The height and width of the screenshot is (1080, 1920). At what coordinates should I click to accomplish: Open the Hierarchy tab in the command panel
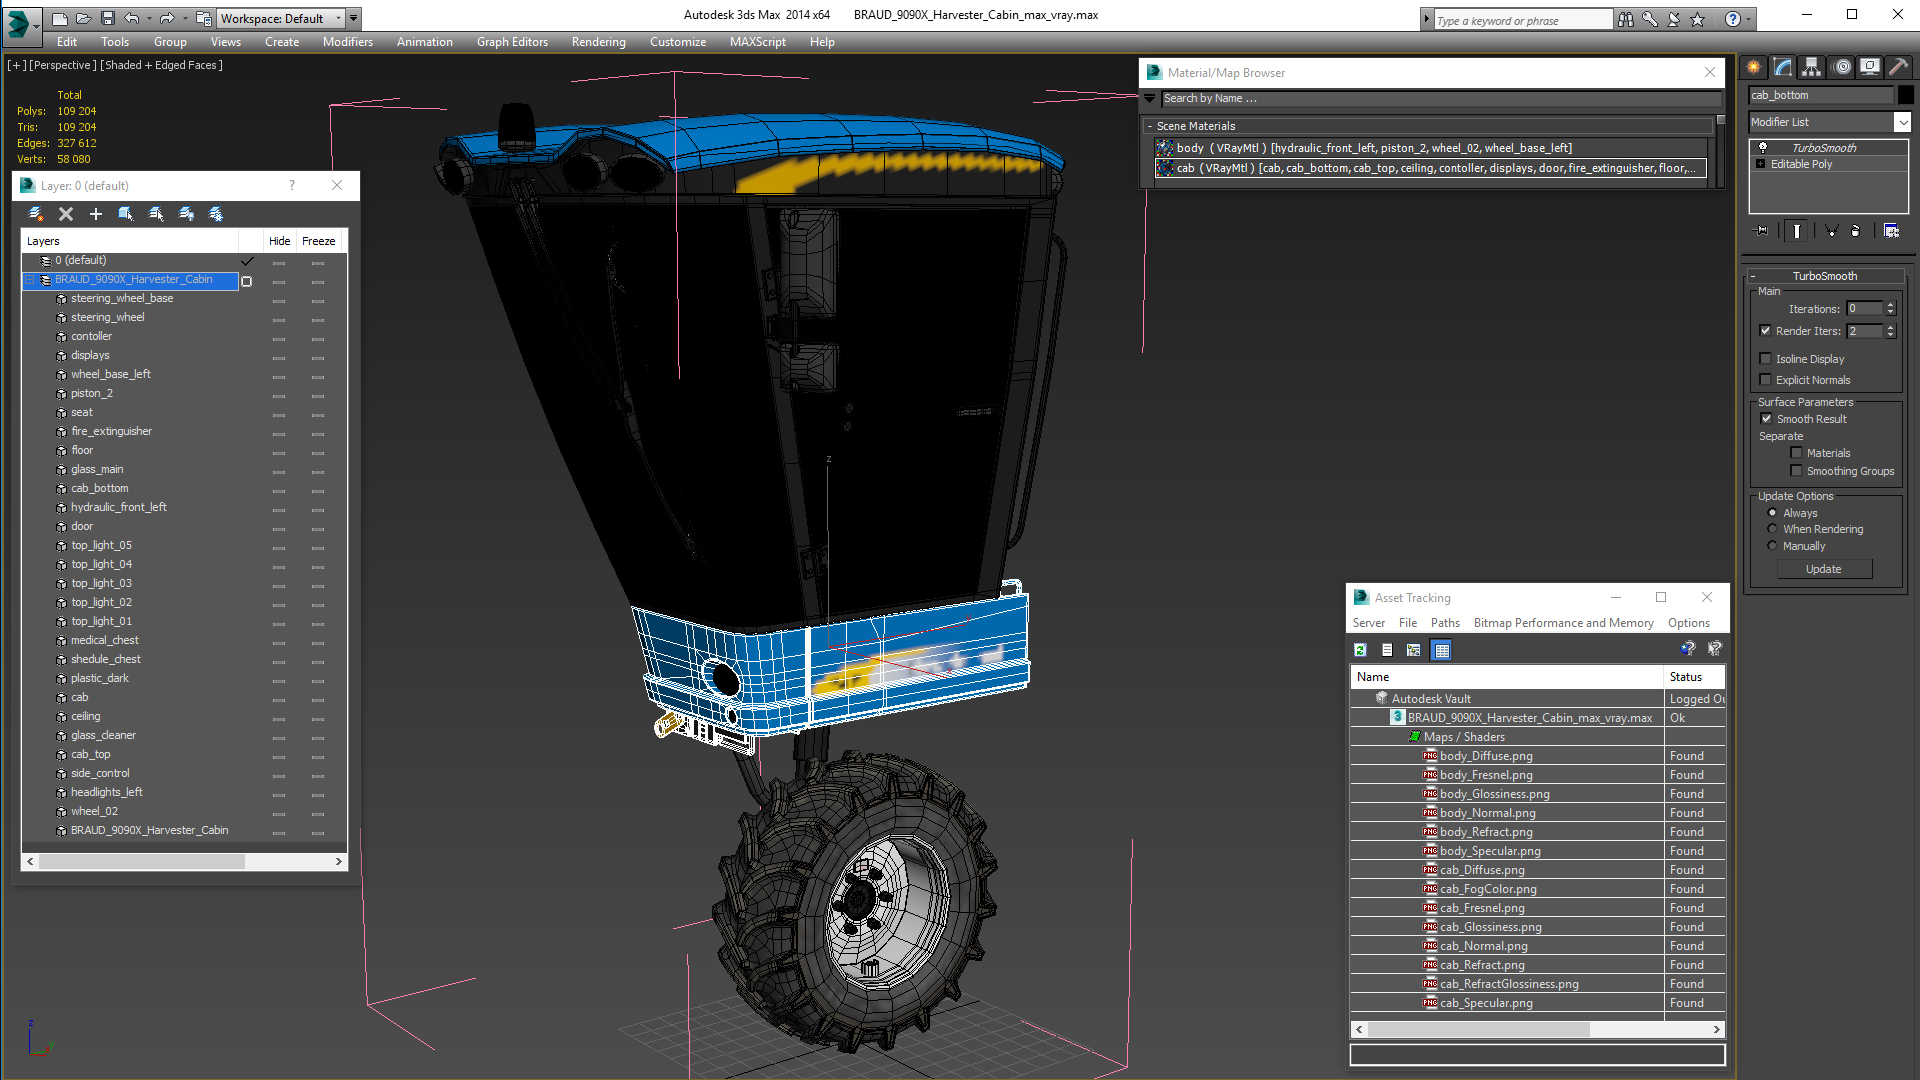(1811, 67)
